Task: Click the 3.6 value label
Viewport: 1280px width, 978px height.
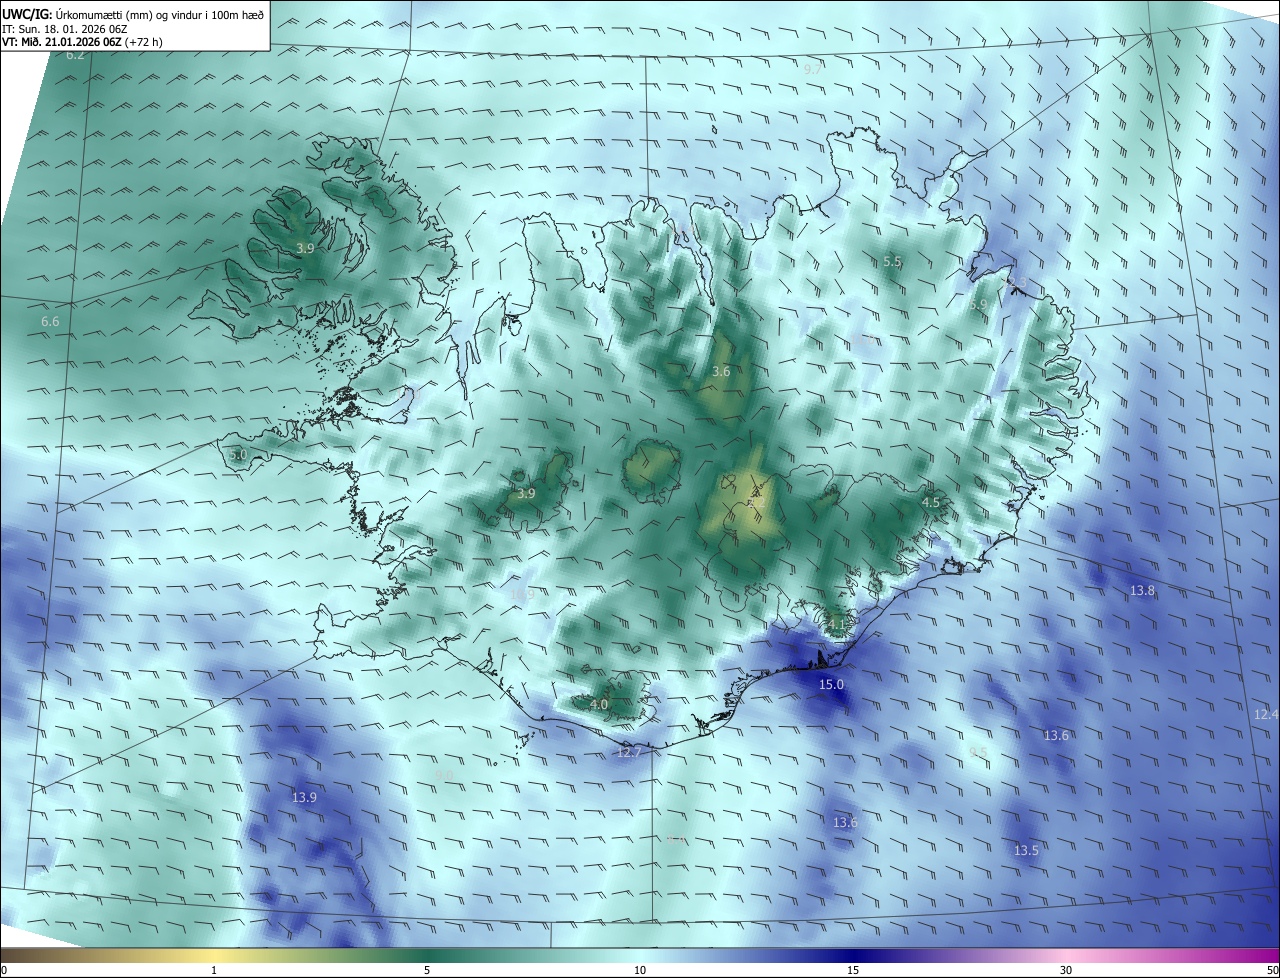Action: click(721, 371)
